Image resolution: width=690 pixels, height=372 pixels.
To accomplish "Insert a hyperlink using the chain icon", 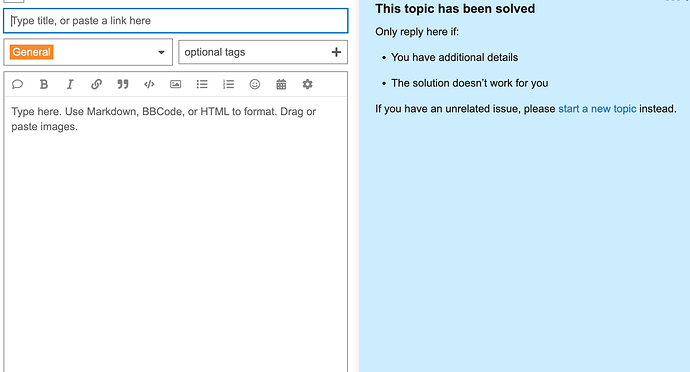I will coord(96,84).
